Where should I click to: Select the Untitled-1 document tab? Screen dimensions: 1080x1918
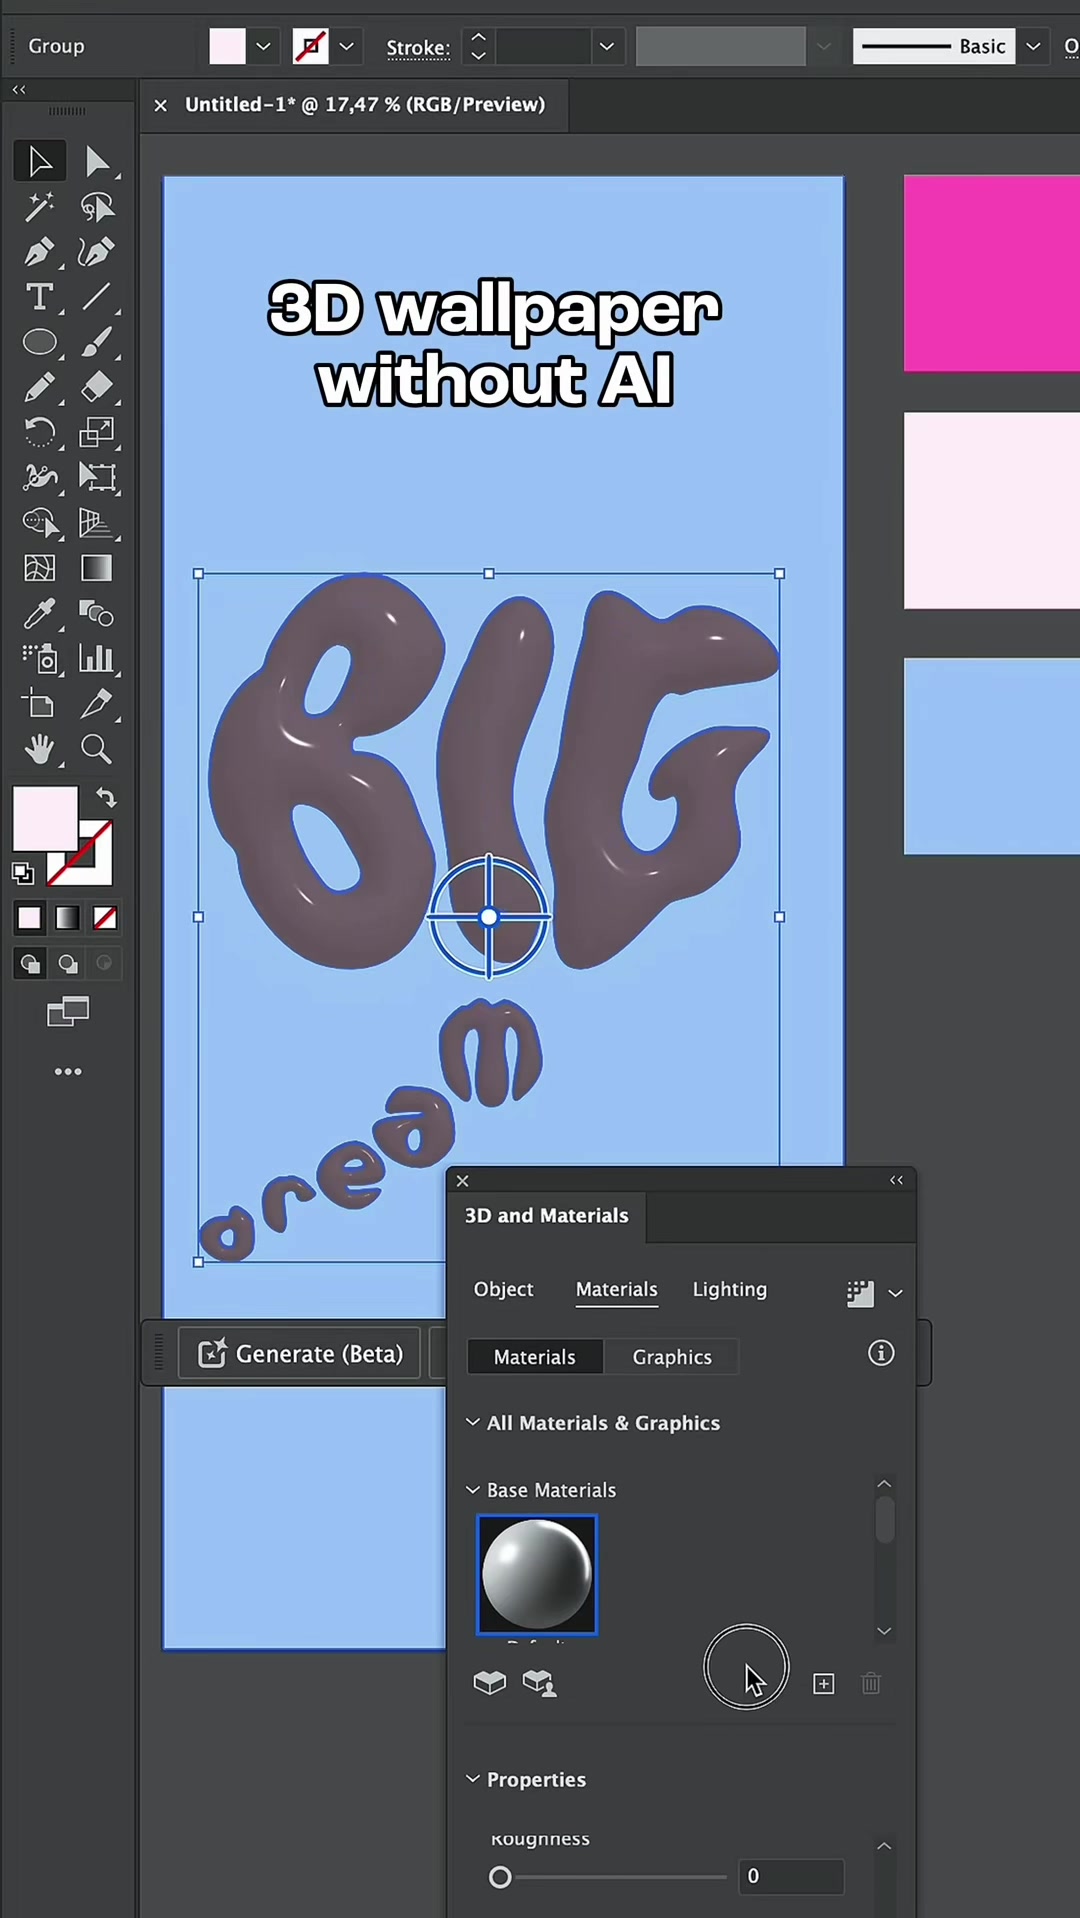365,104
